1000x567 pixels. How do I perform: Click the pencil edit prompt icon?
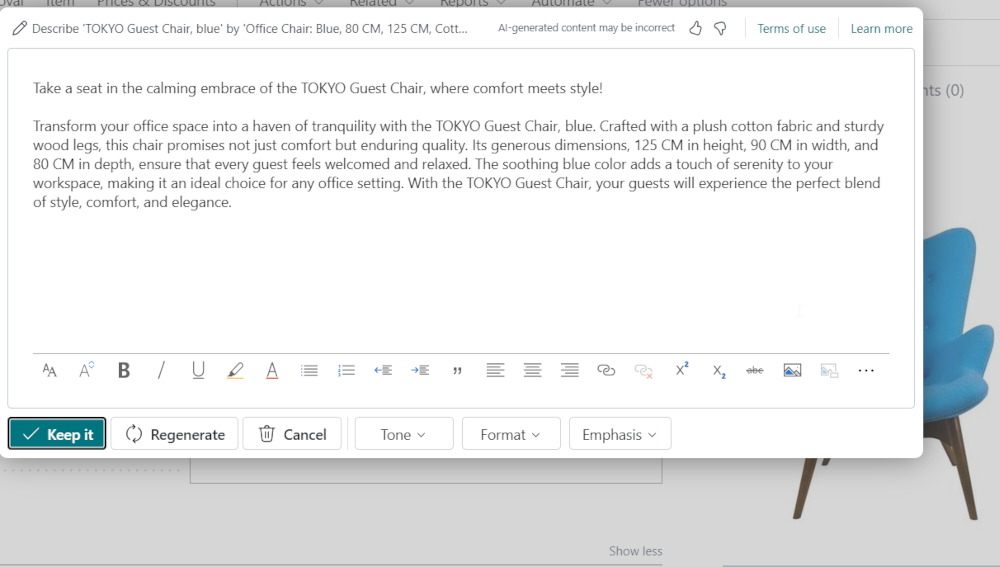coord(20,28)
